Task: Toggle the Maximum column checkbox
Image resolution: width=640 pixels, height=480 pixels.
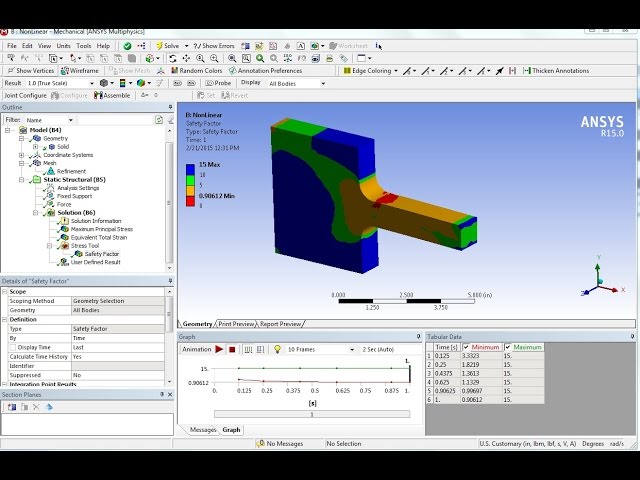Action: (508, 347)
